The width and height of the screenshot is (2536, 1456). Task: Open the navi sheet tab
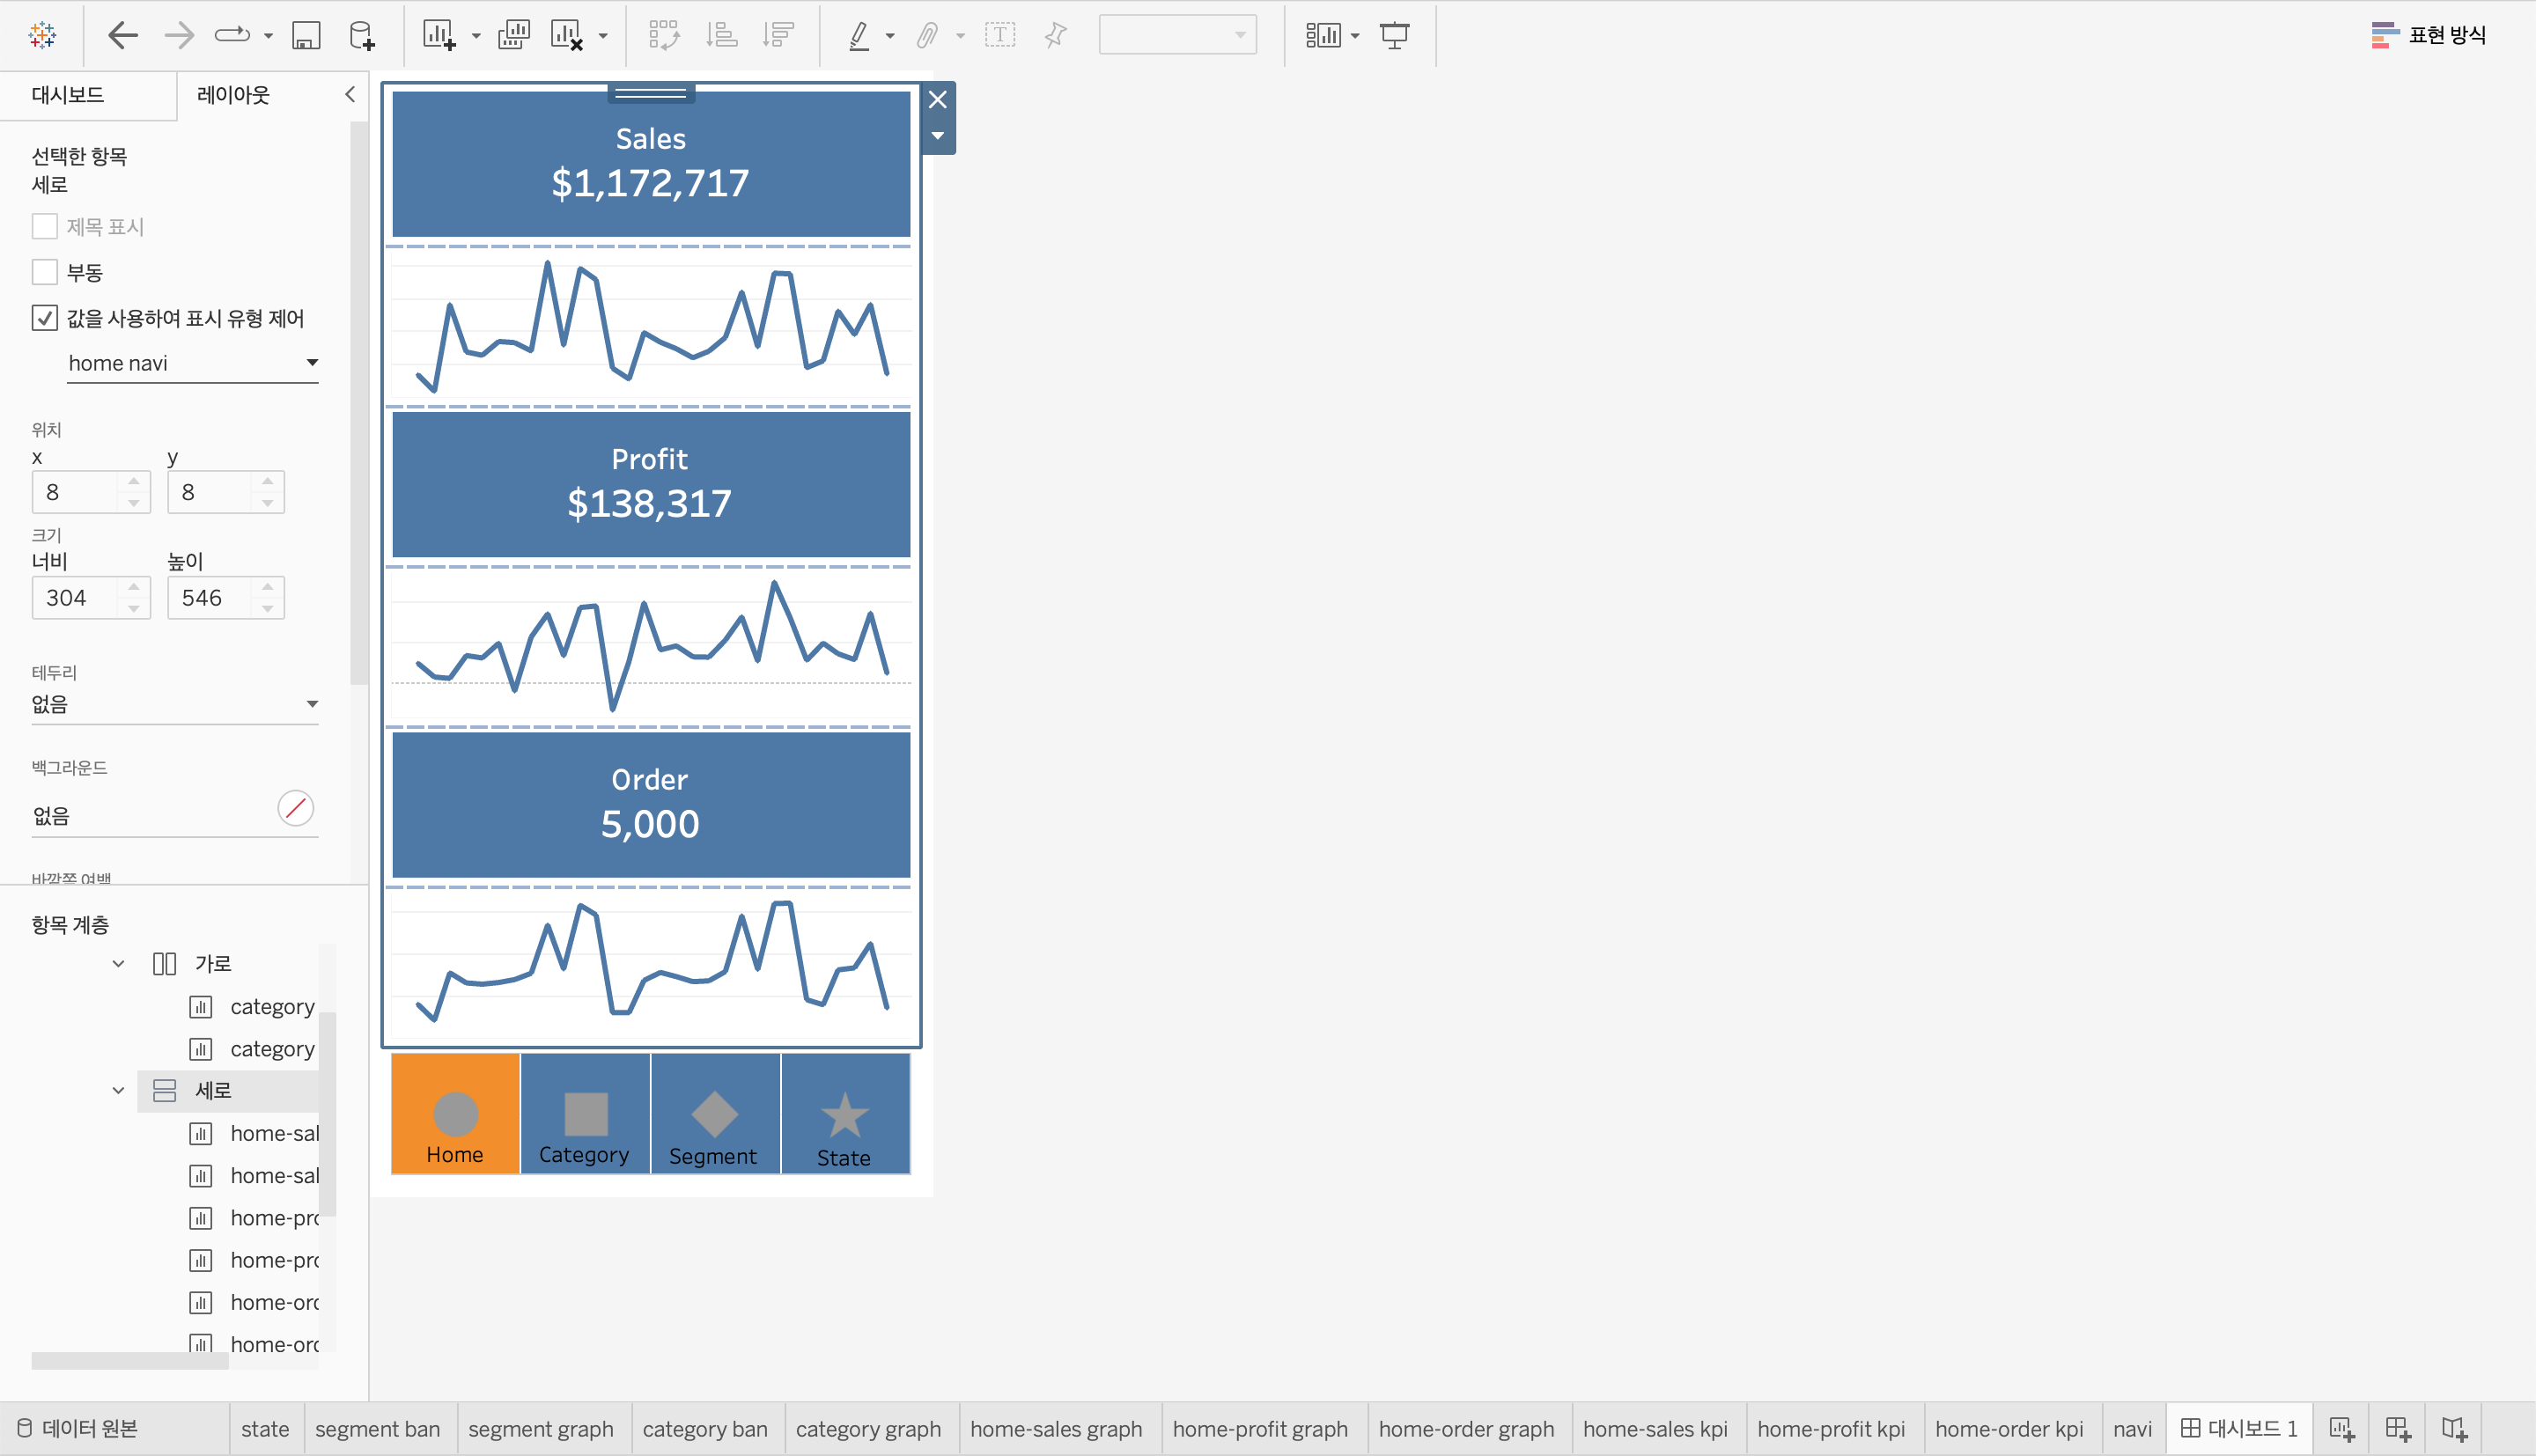pos(2132,1429)
